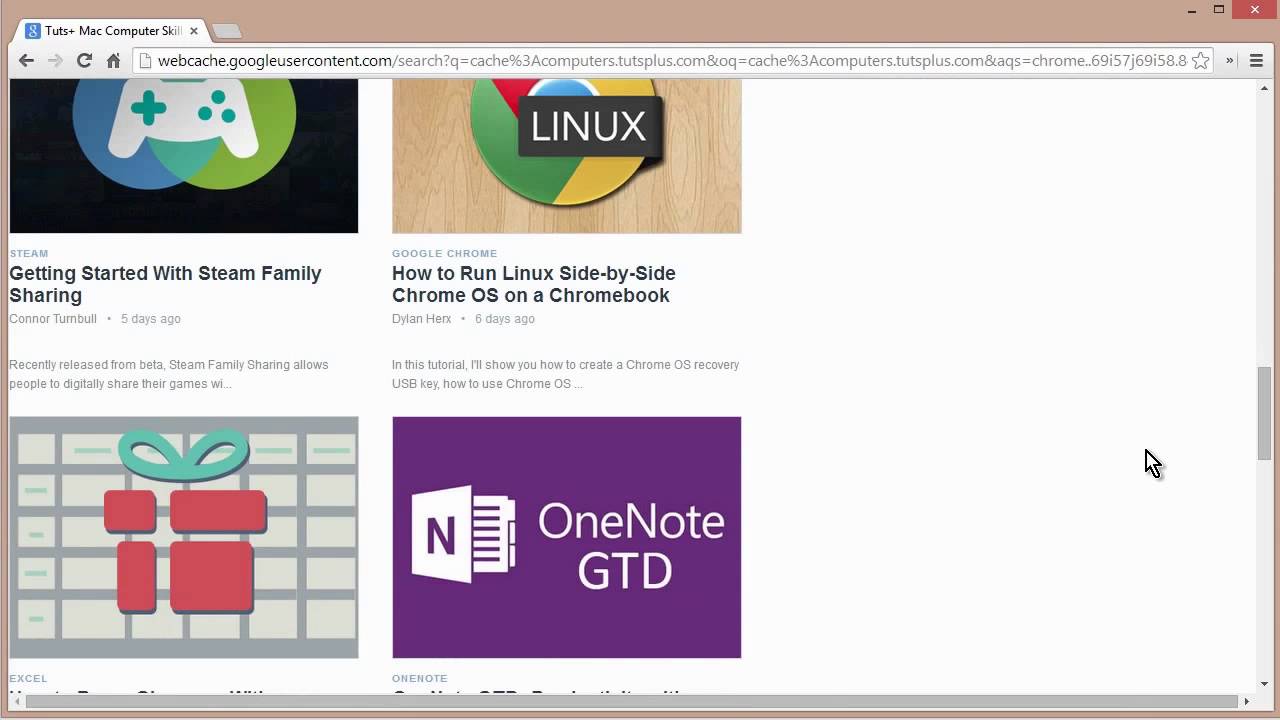
Task: Open the Excel gift calendar thumbnail
Action: pyautogui.click(x=184, y=537)
